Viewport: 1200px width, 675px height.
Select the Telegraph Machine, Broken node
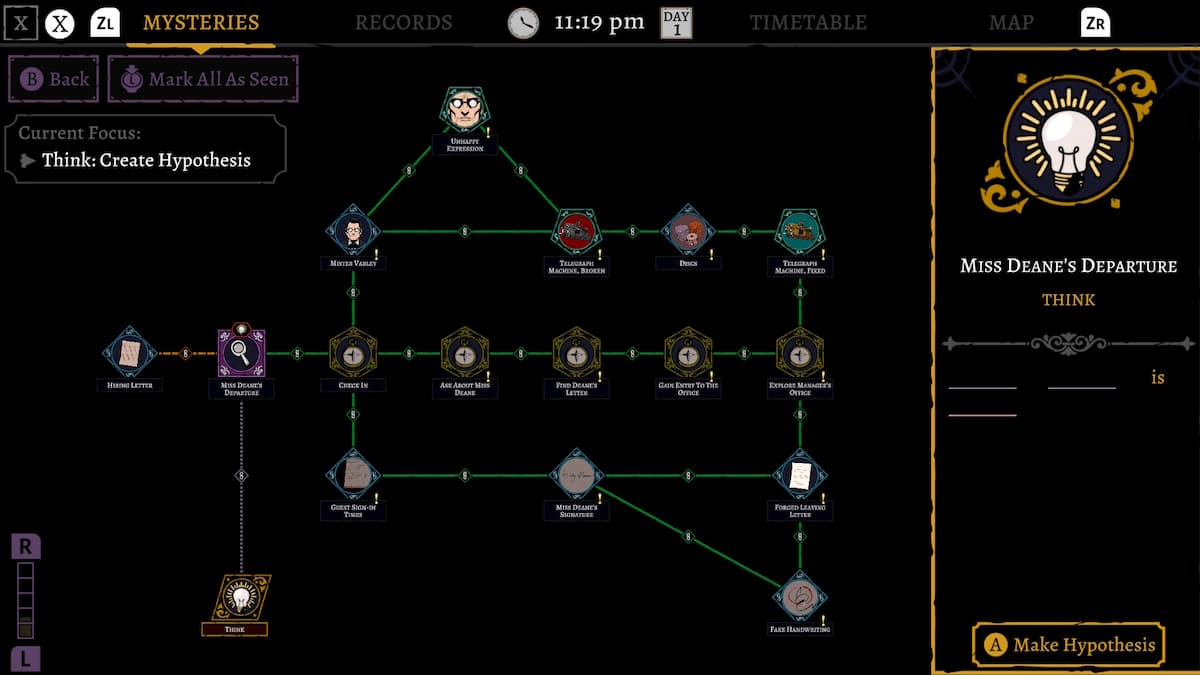[x=576, y=232]
